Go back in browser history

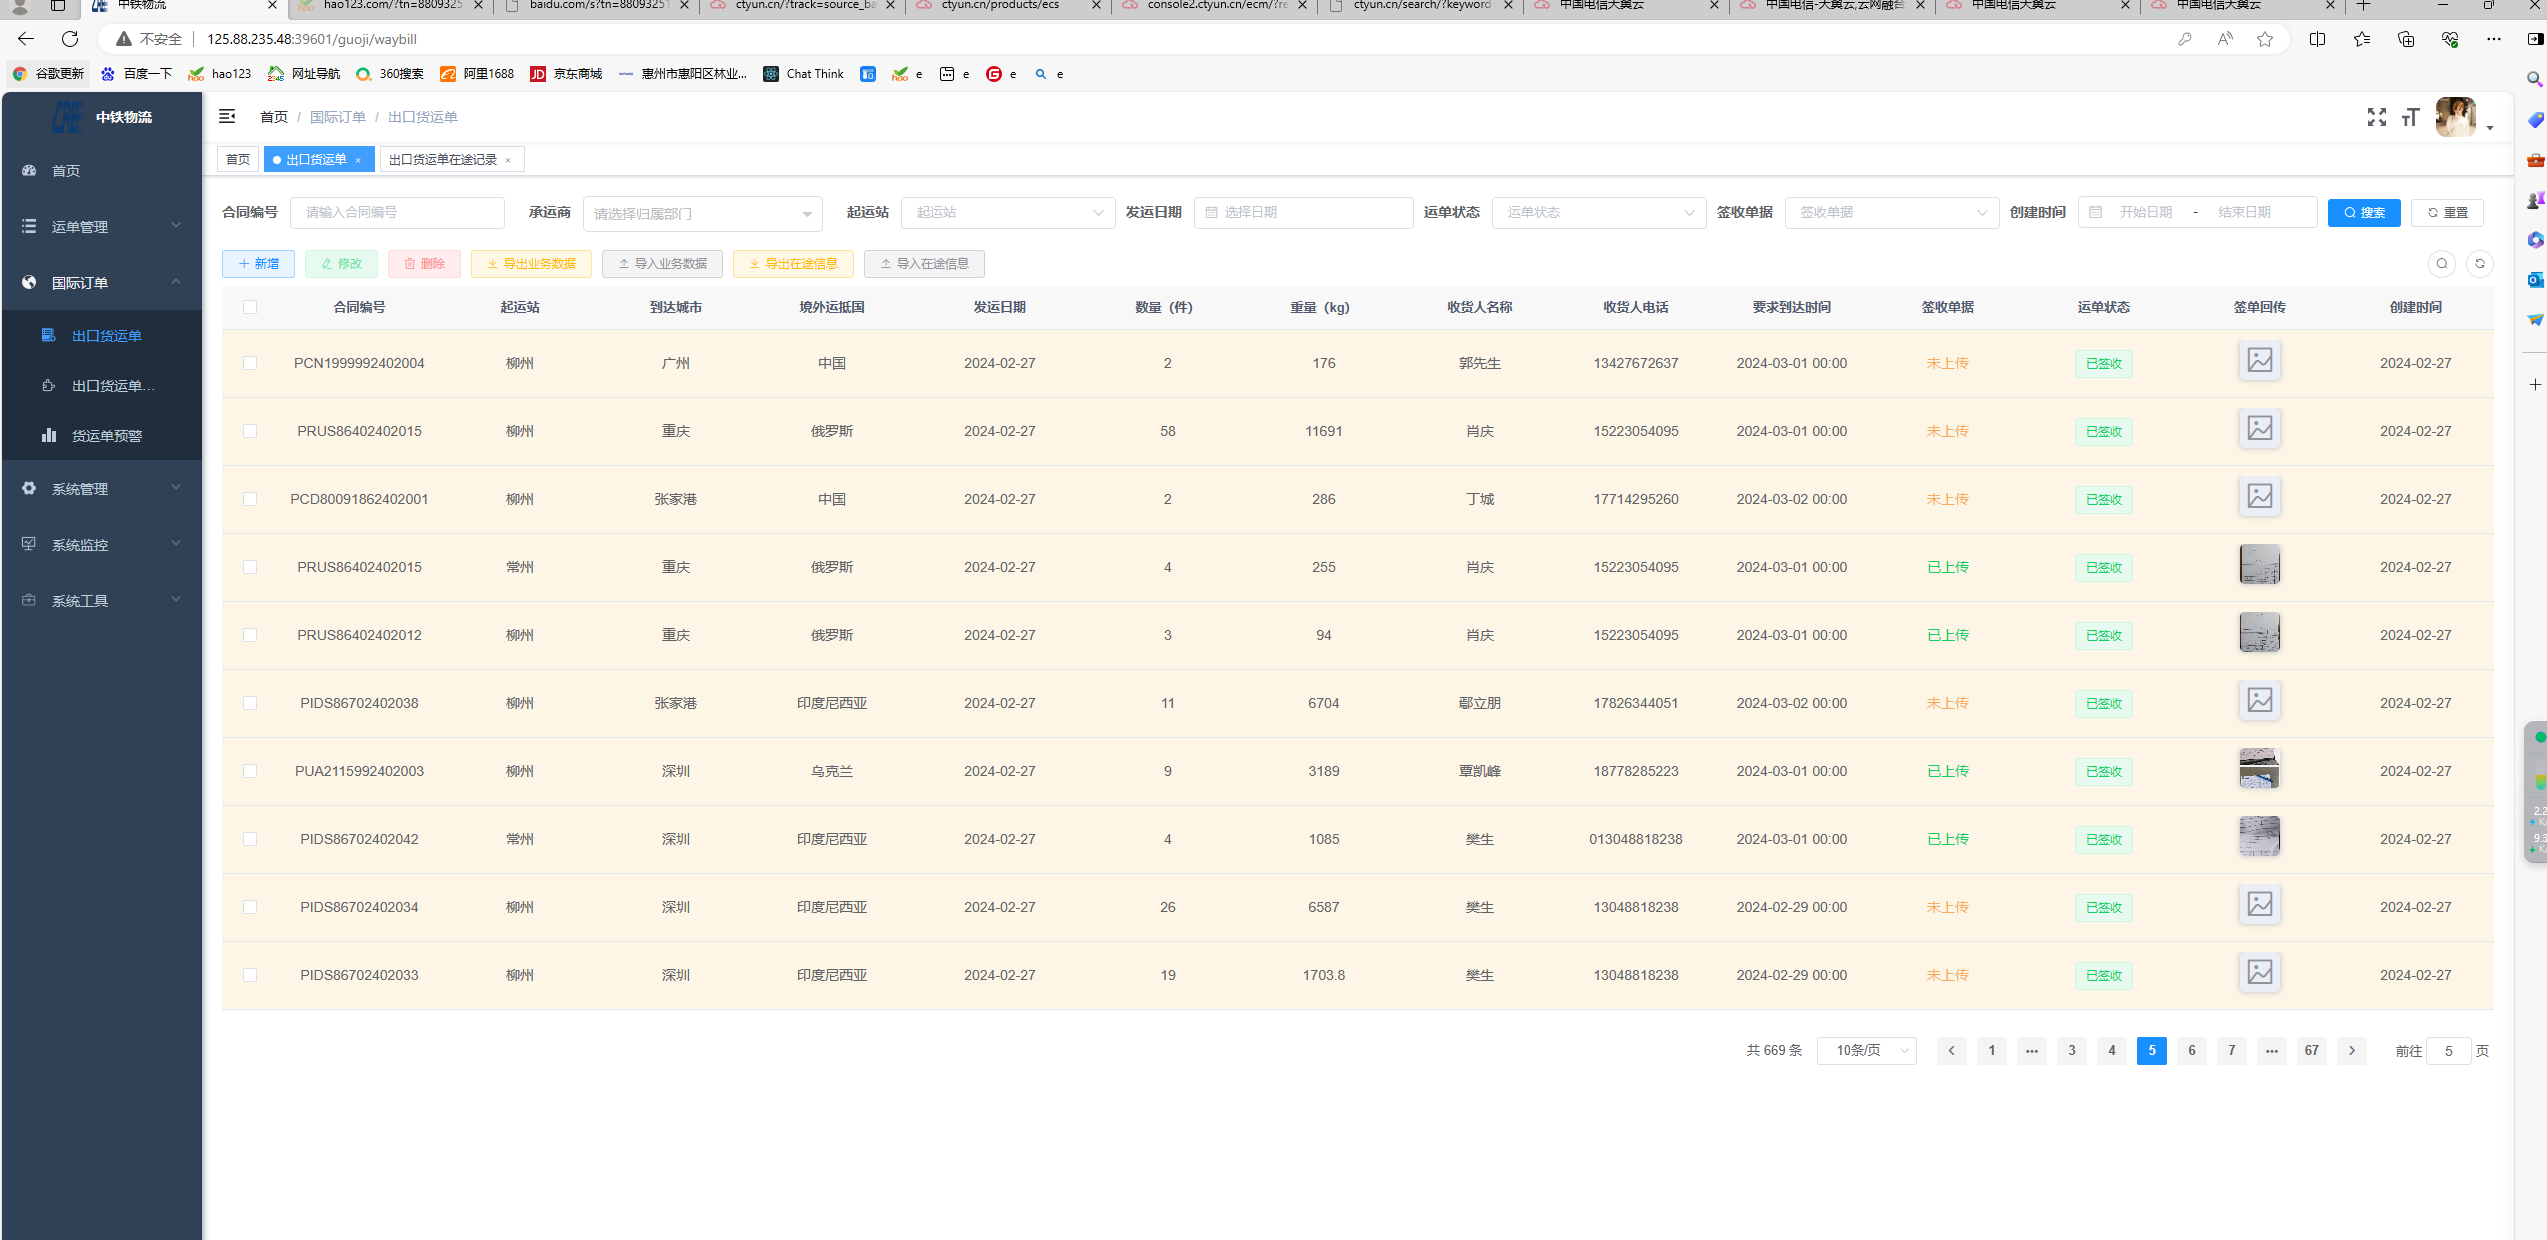pyautogui.click(x=26, y=39)
